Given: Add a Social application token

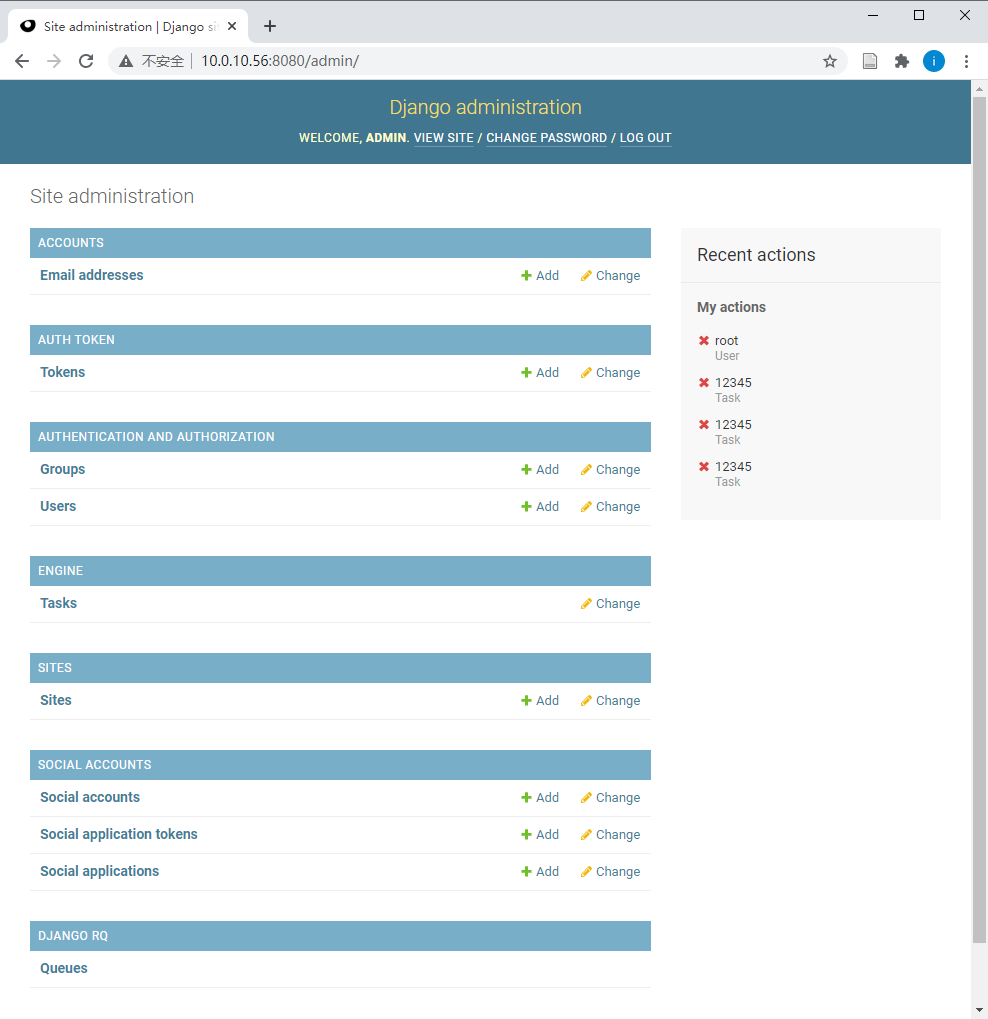Looking at the screenshot, I should pos(540,834).
